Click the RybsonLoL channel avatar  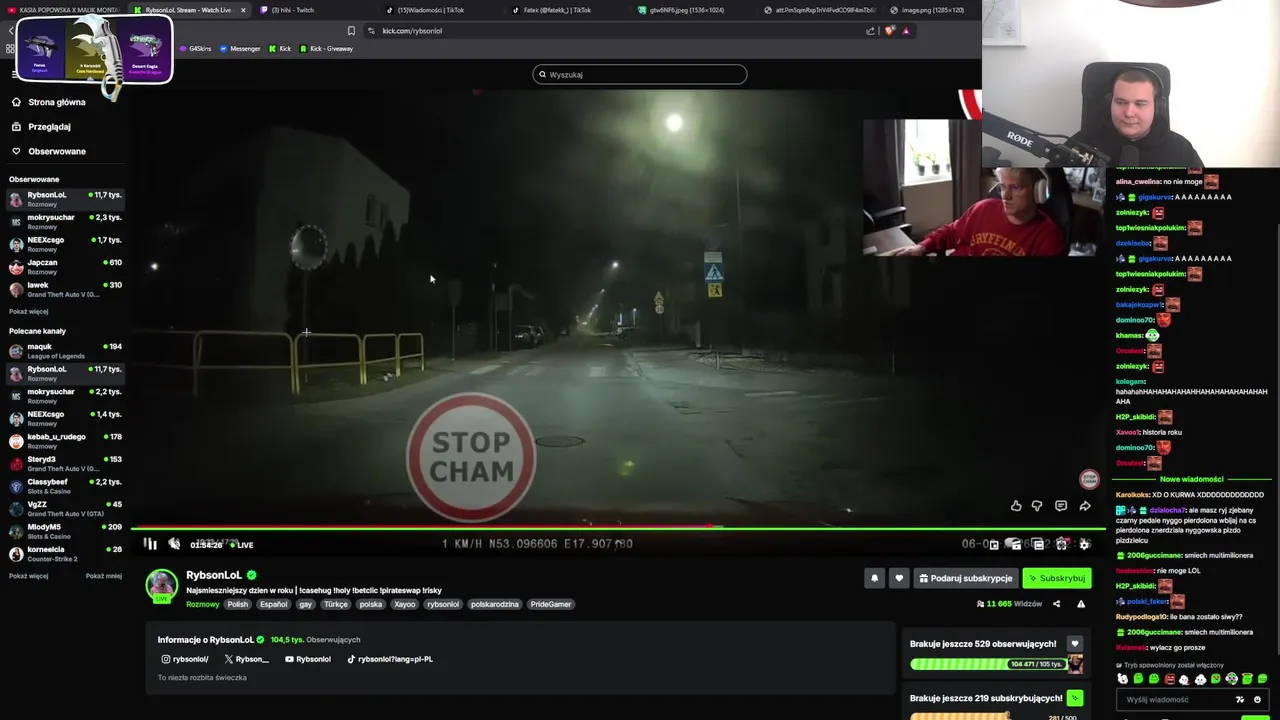pos(162,585)
